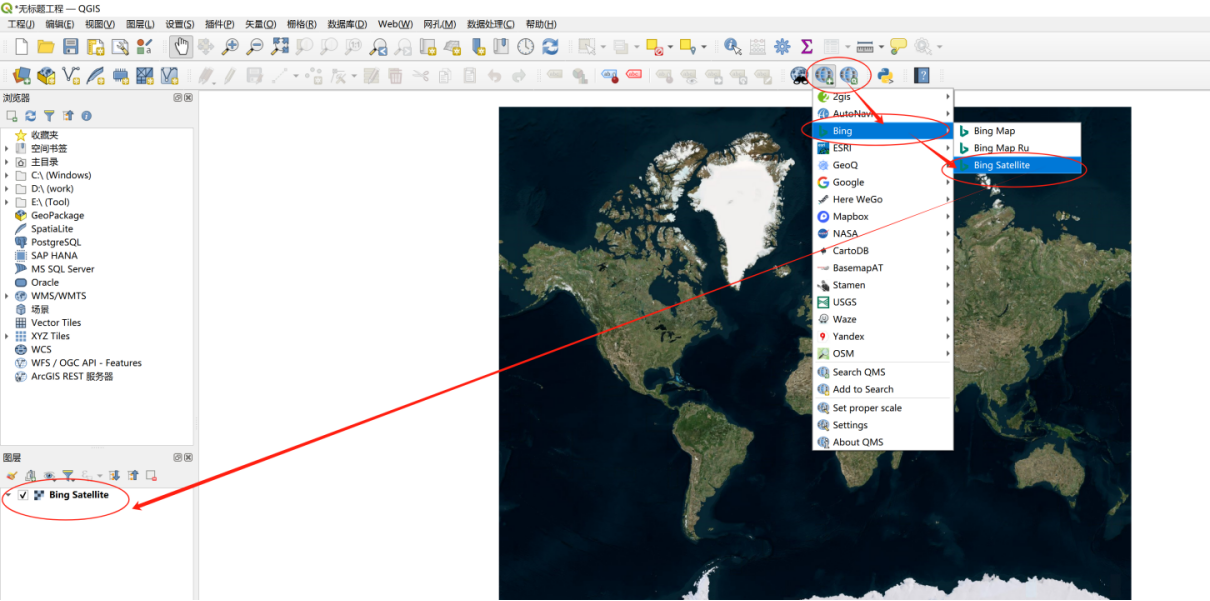The image size is (1210, 601).
Task: Click the Zoom Full extent icon
Action: 280,46
